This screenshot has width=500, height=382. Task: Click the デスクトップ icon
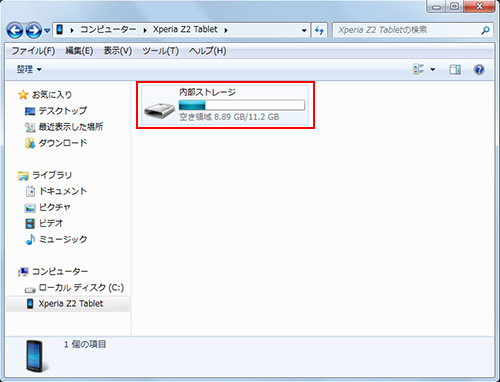click(30, 111)
